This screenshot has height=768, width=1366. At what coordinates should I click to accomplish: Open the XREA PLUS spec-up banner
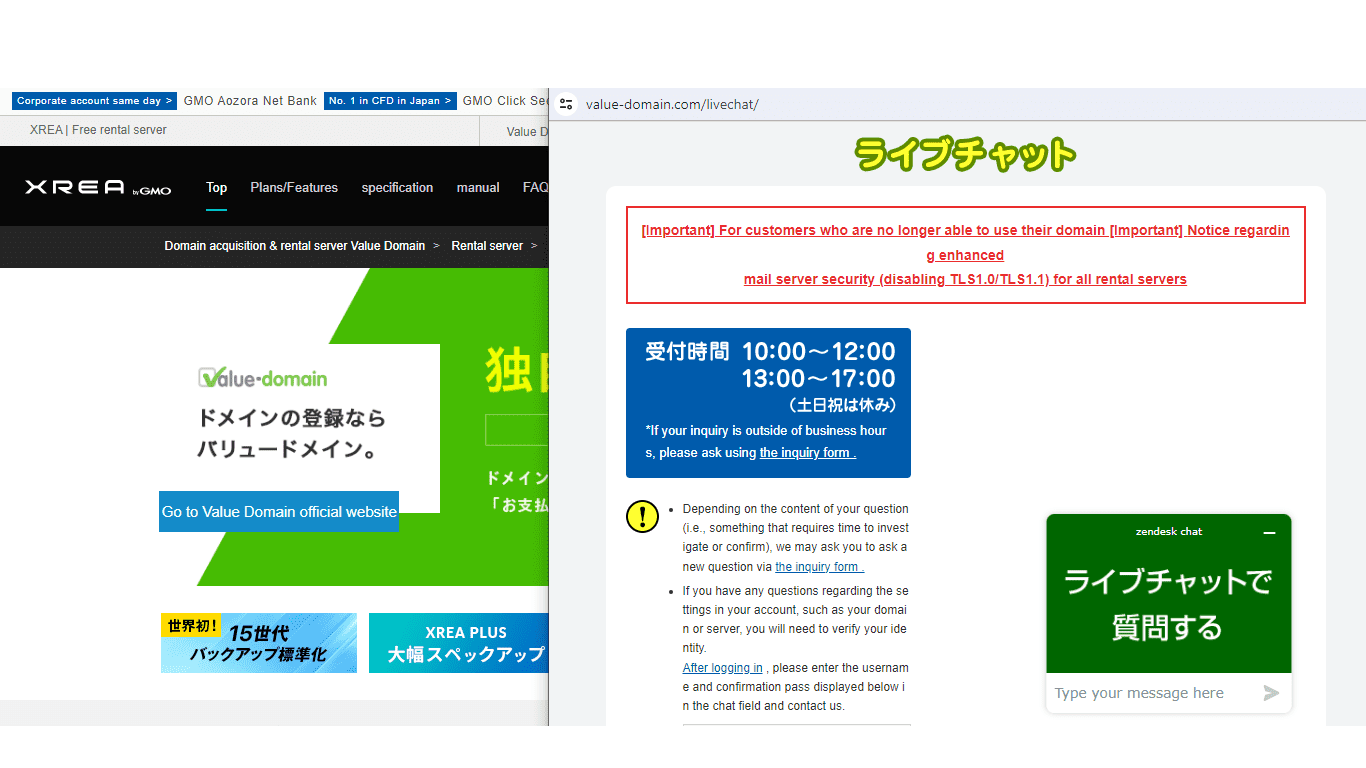[458, 643]
